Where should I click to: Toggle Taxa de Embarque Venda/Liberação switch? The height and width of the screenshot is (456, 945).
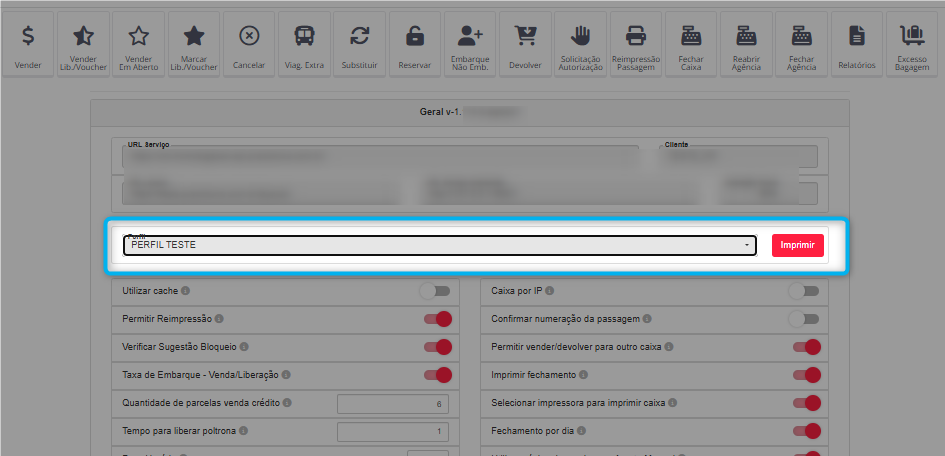coord(438,375)
